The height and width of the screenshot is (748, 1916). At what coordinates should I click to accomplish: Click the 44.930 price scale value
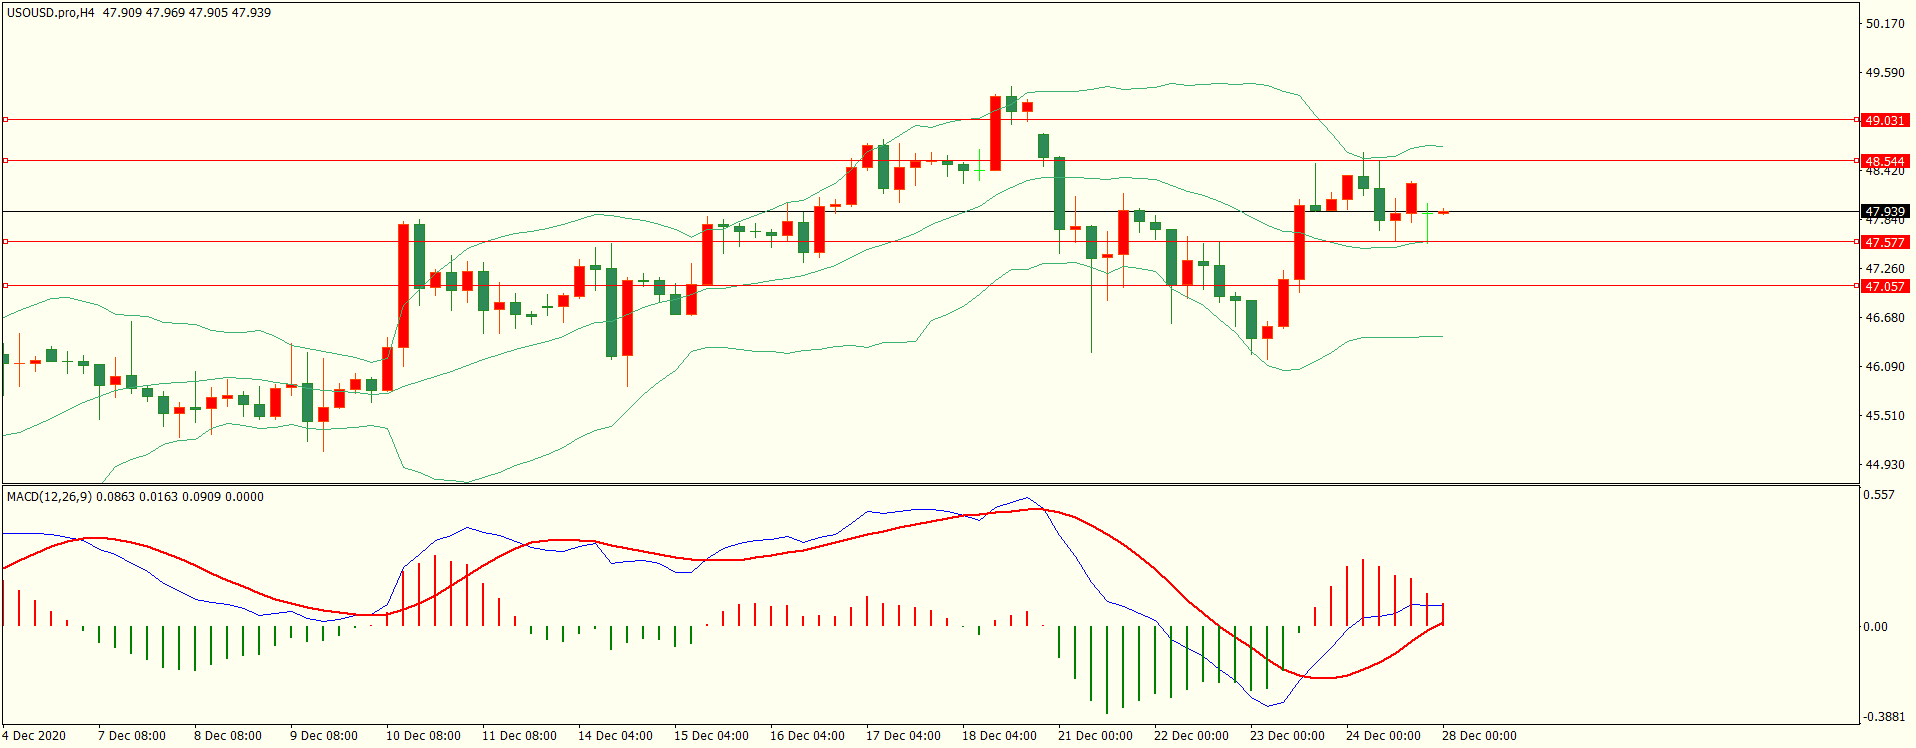point(1884,464)
